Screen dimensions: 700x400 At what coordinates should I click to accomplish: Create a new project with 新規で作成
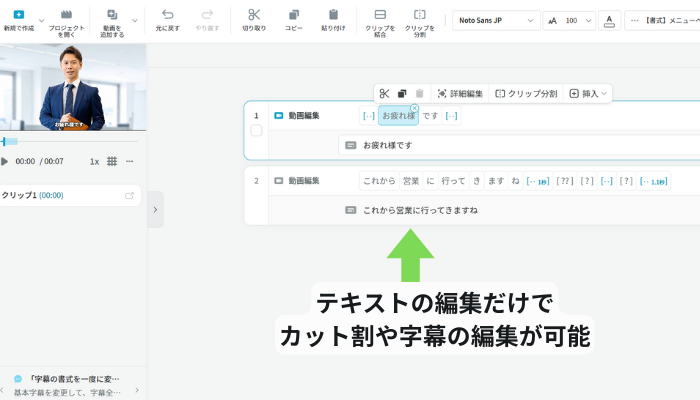(19, 21)
